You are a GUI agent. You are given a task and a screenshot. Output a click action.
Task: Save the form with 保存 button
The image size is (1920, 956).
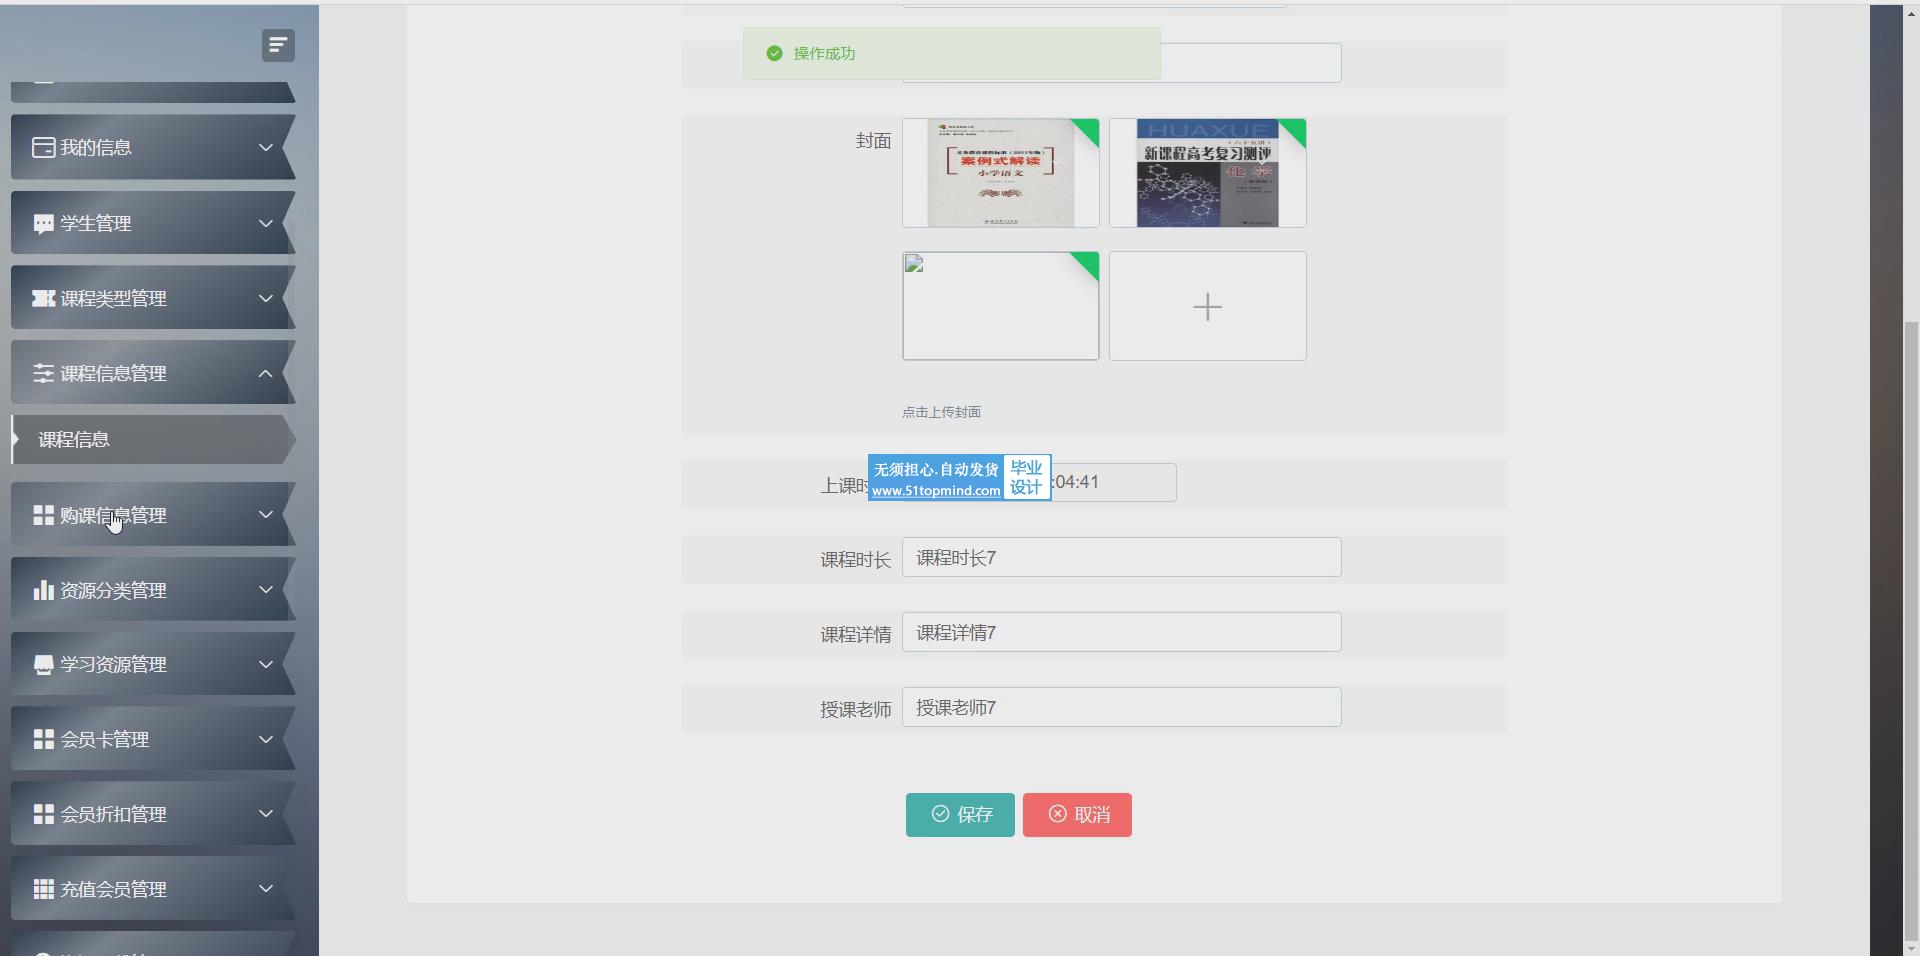coord(960,815)
